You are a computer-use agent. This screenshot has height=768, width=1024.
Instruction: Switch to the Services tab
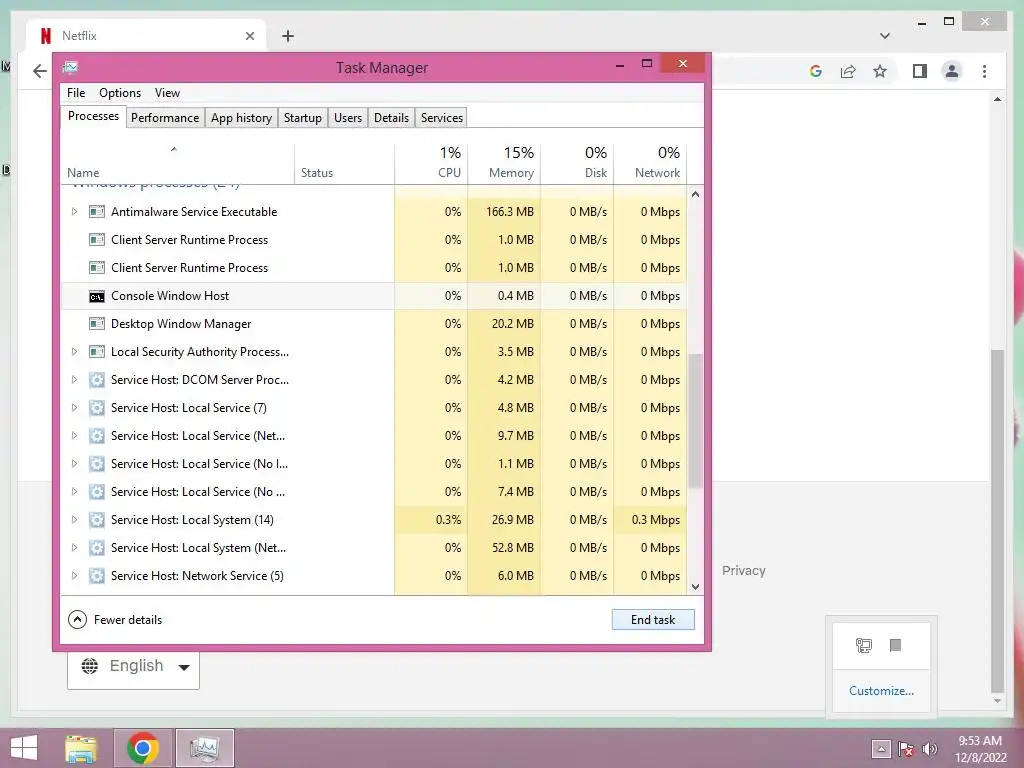point(441,118)
